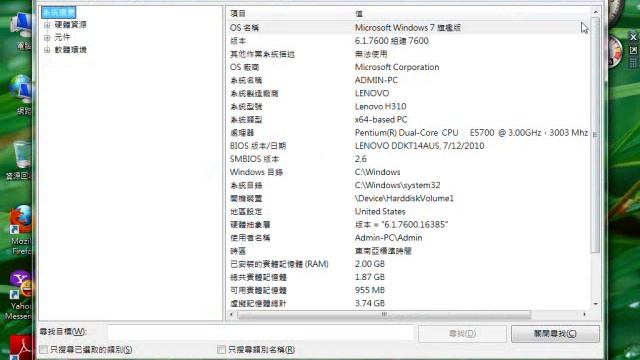Screen dimensions: 640x360
Task: Select the BIOS 版本/日期 row
Action: point(408,146)
